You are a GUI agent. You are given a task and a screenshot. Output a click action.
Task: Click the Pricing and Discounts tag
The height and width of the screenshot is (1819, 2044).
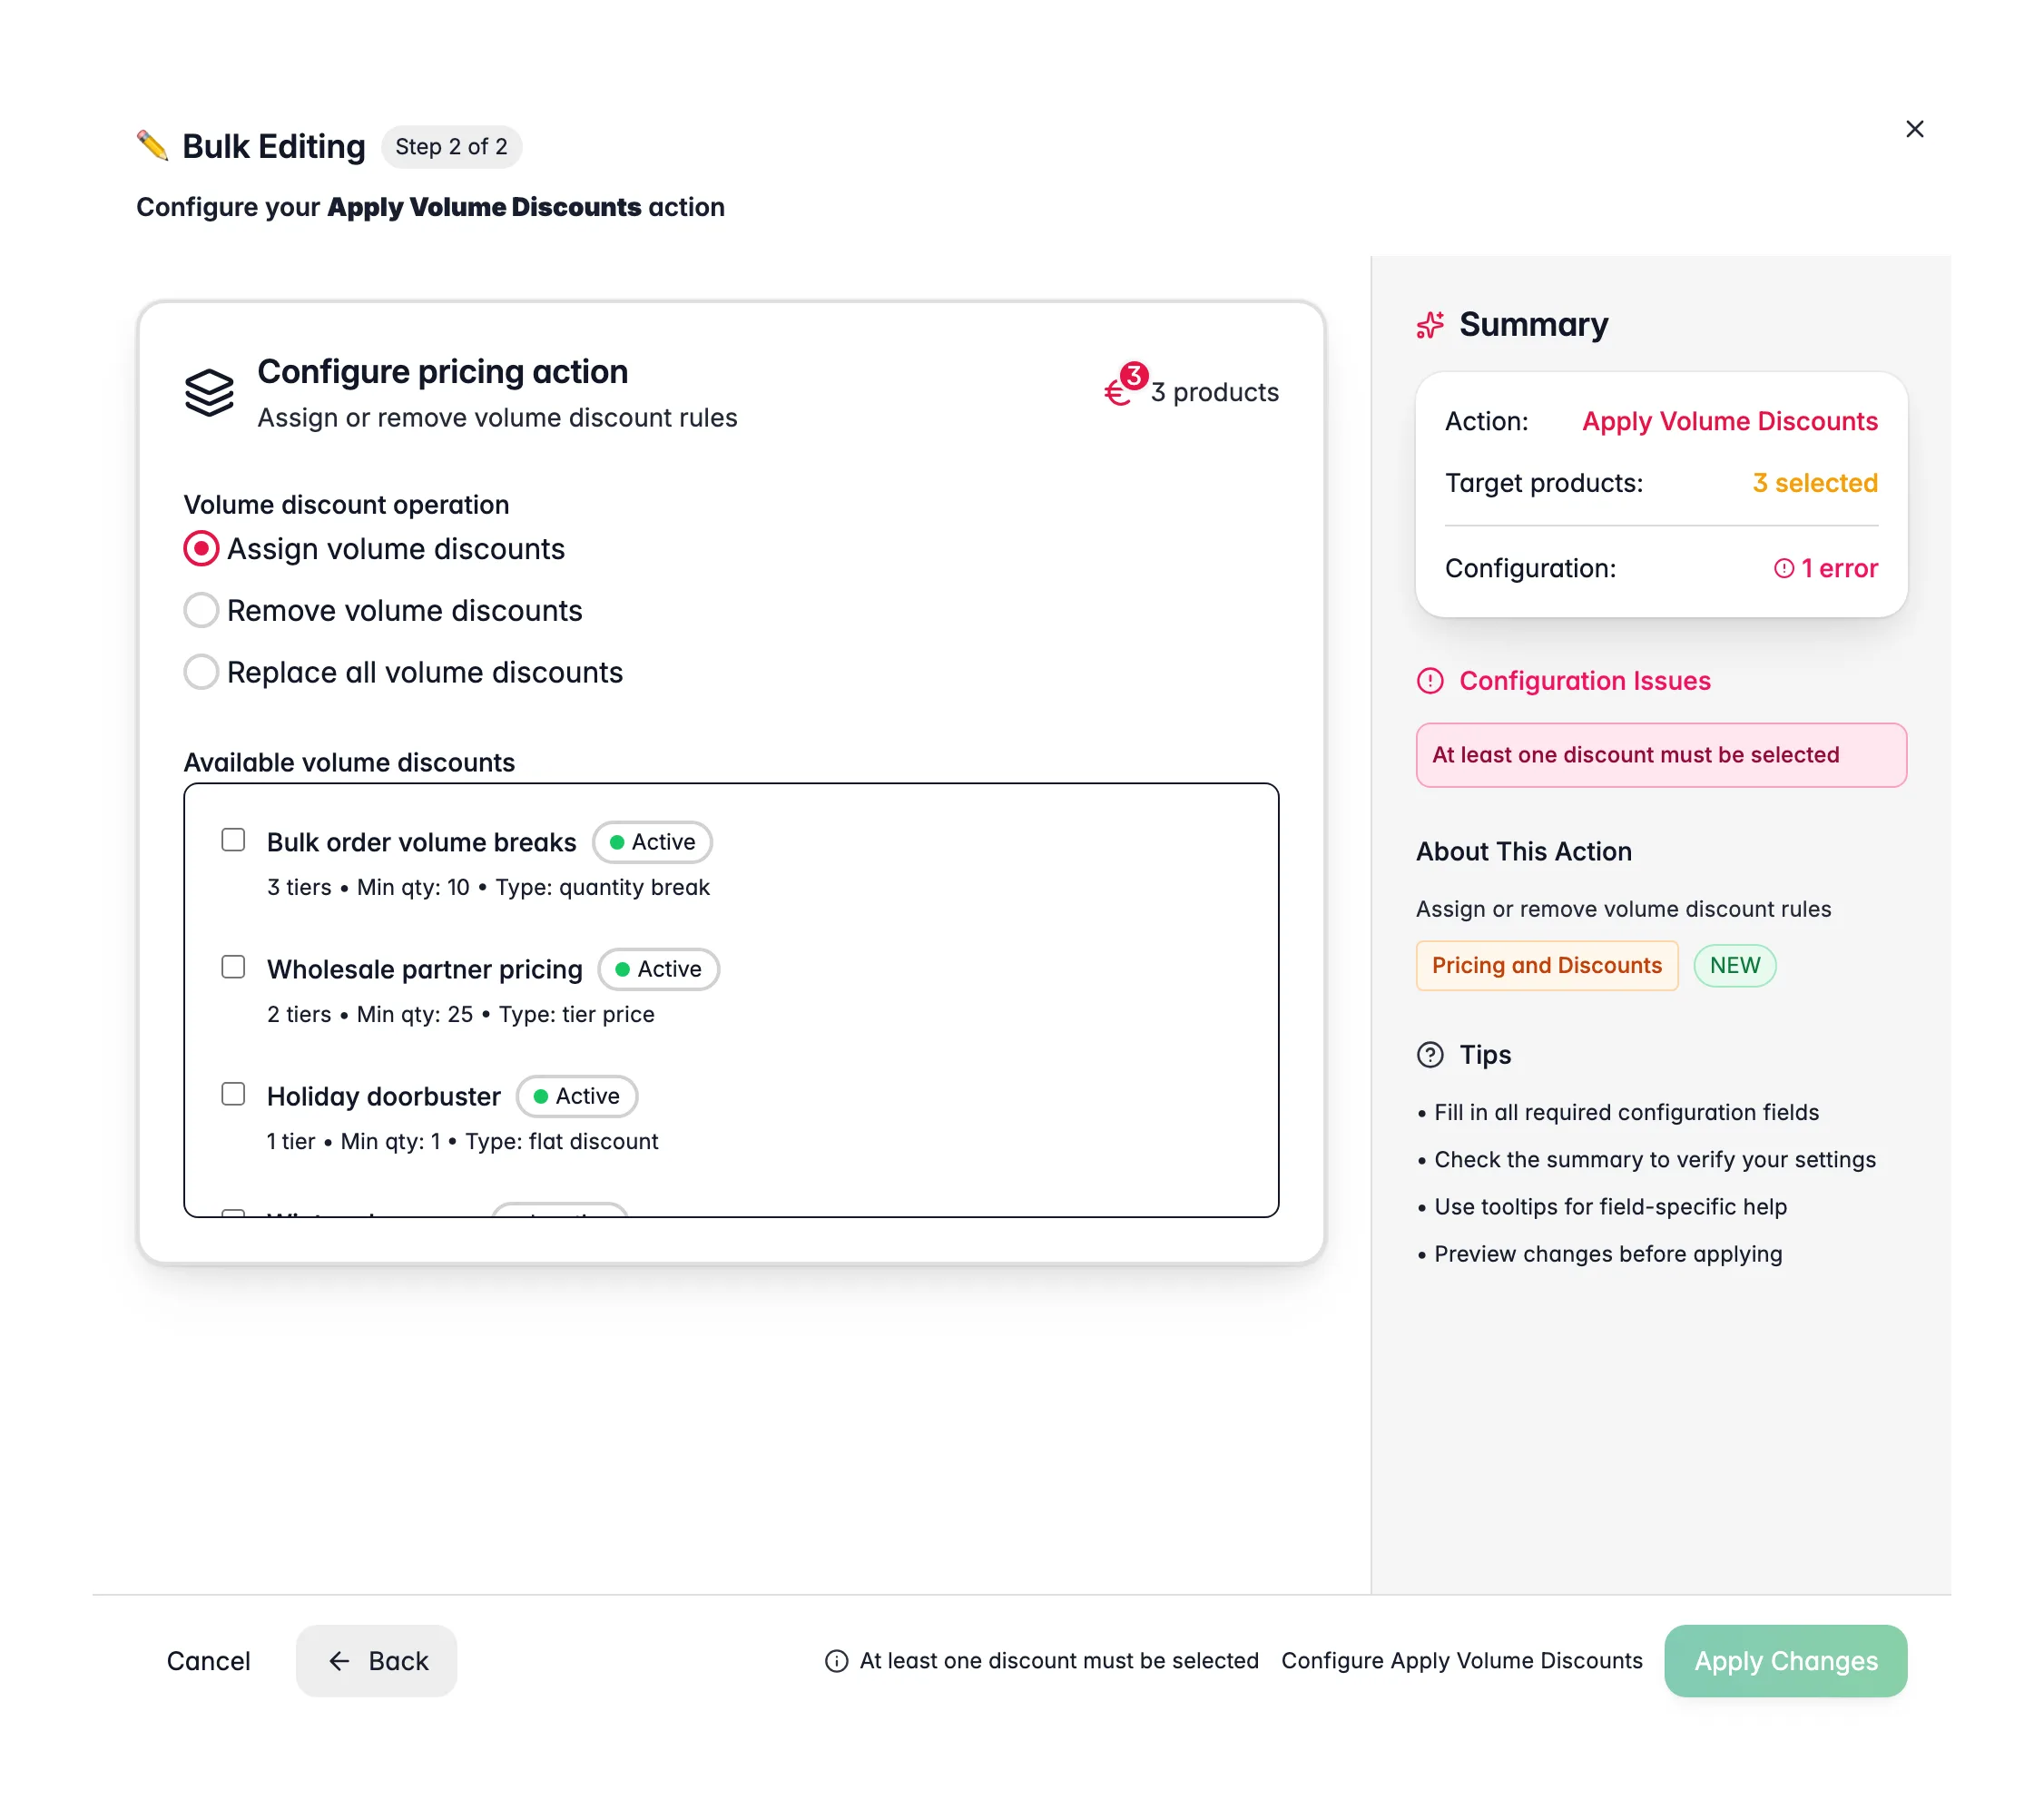point(1546,966)
